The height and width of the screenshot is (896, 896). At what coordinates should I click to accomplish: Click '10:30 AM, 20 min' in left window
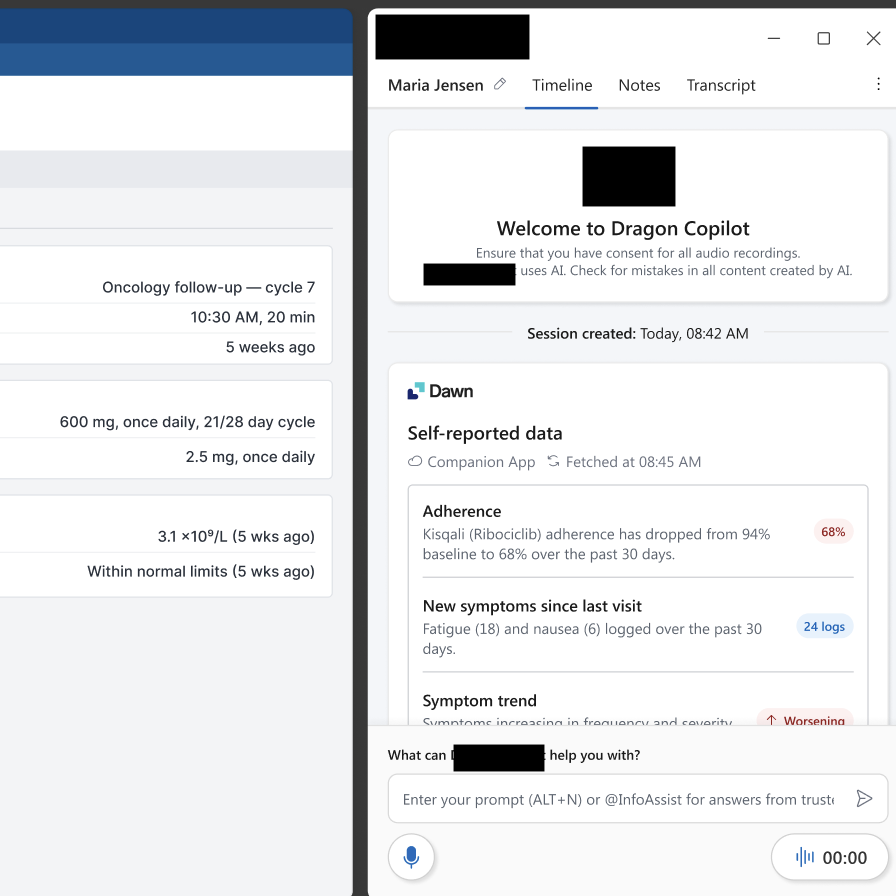tap(253, 317)
